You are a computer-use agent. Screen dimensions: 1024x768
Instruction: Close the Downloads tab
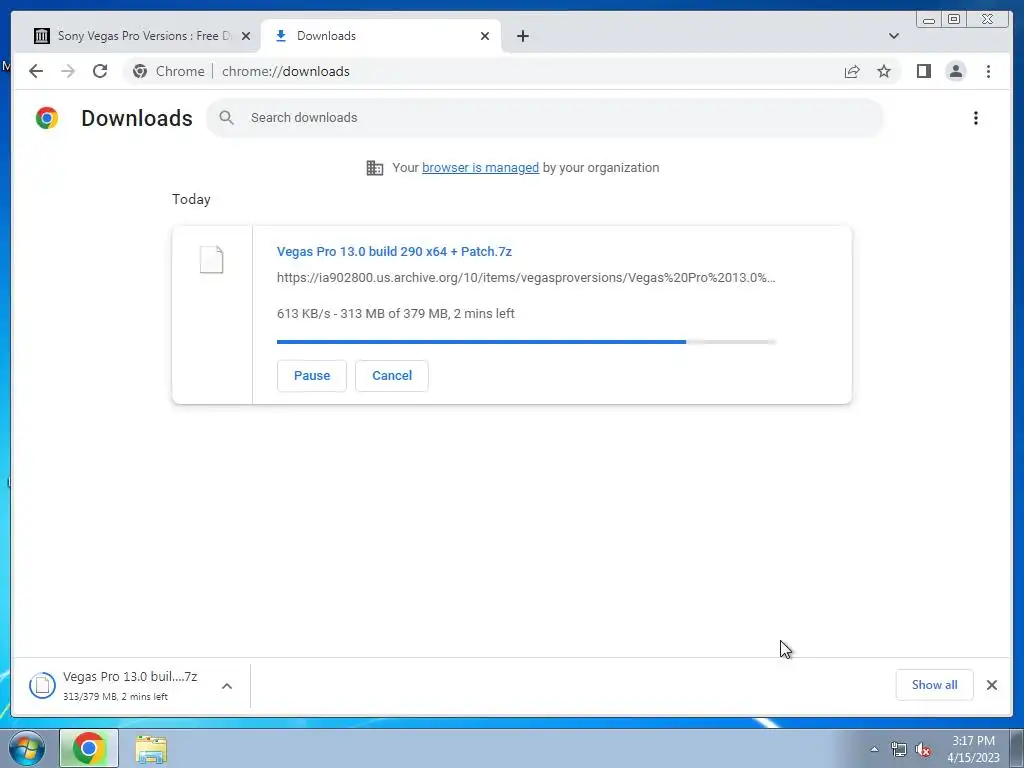click(x=485, y=36)
